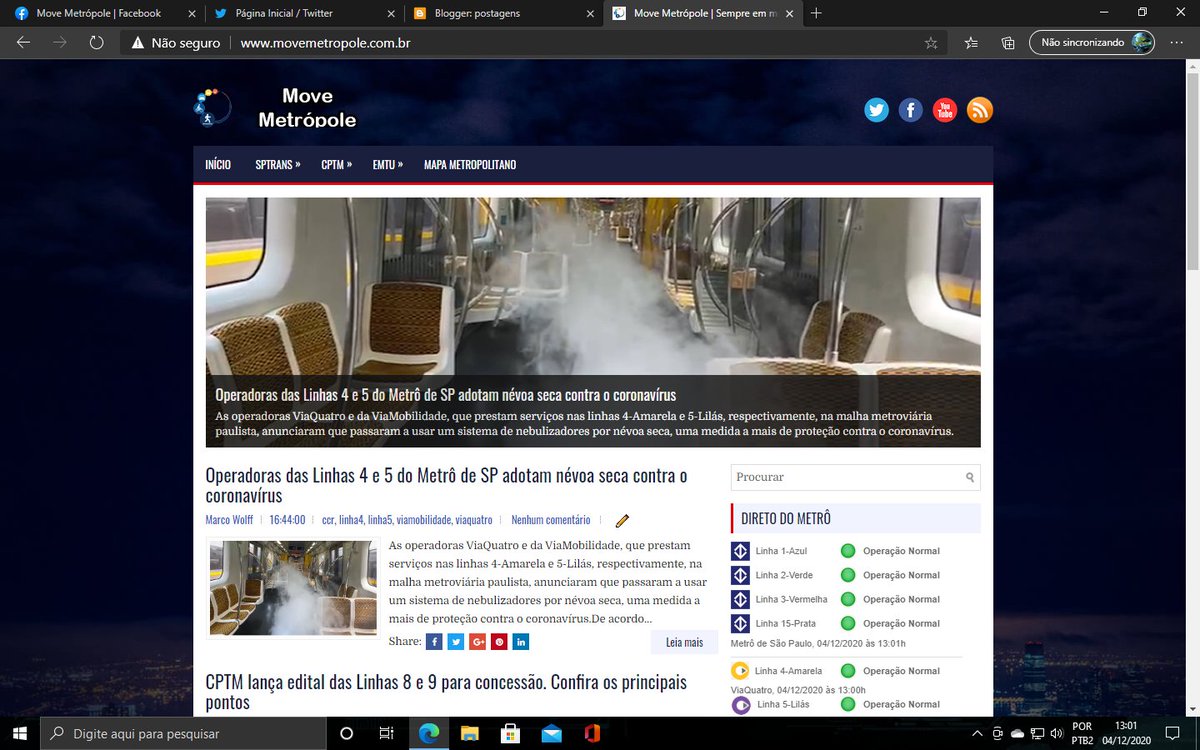Open the linha4 tag link

tap(351, 520)
